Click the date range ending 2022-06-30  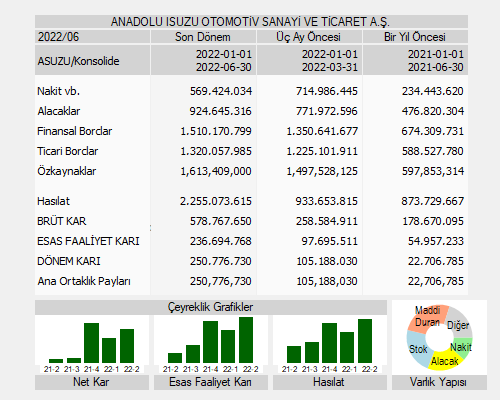coord(223,61)
